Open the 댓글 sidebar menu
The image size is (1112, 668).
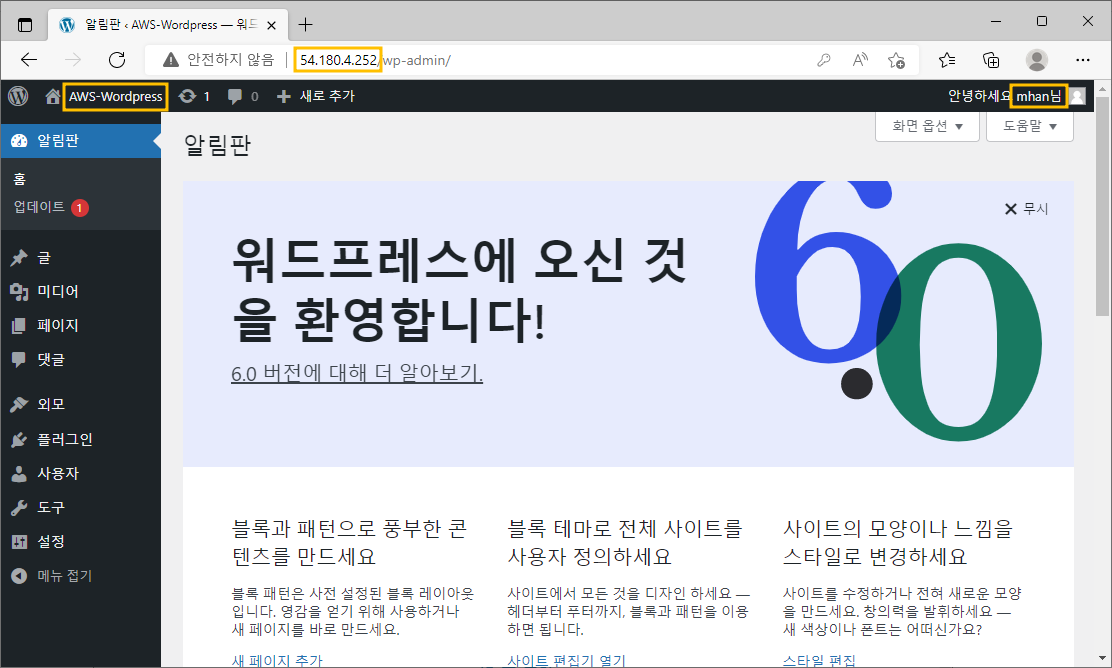(80, 360)
